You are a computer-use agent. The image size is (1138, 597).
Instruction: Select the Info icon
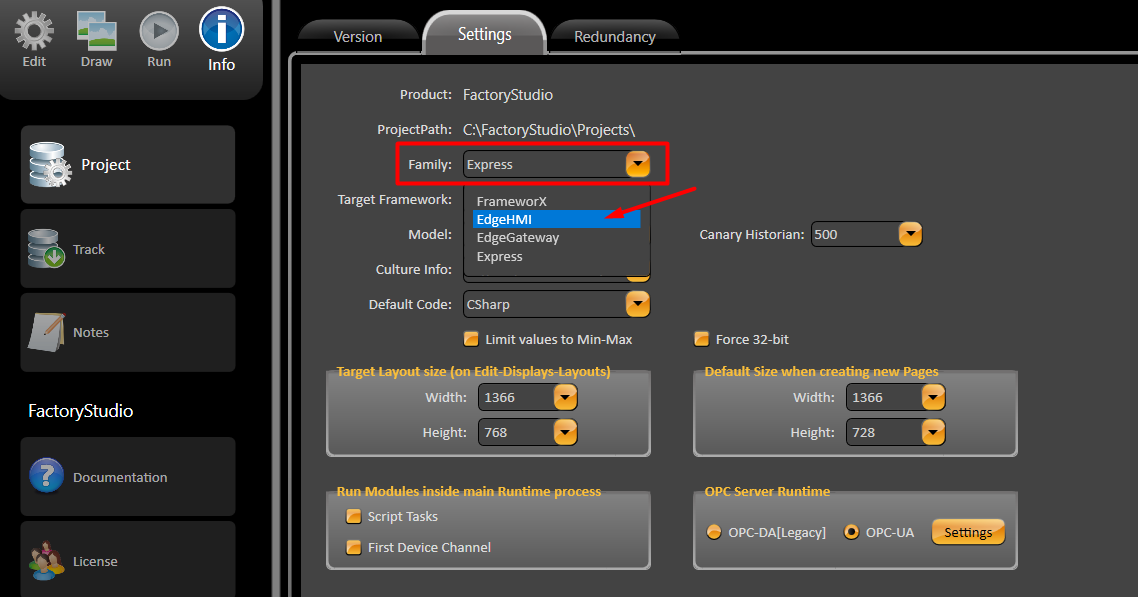coord(221,29)
